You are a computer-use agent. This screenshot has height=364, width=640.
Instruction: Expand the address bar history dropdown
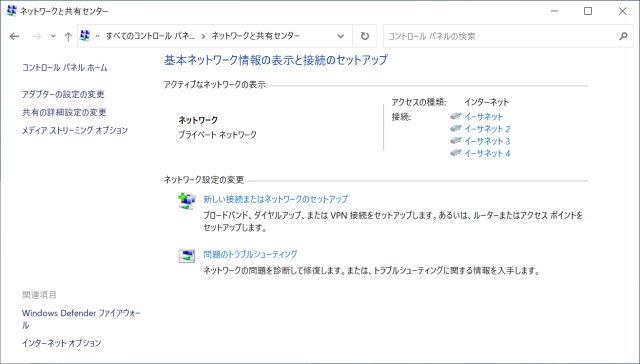[x=340, y=36]
